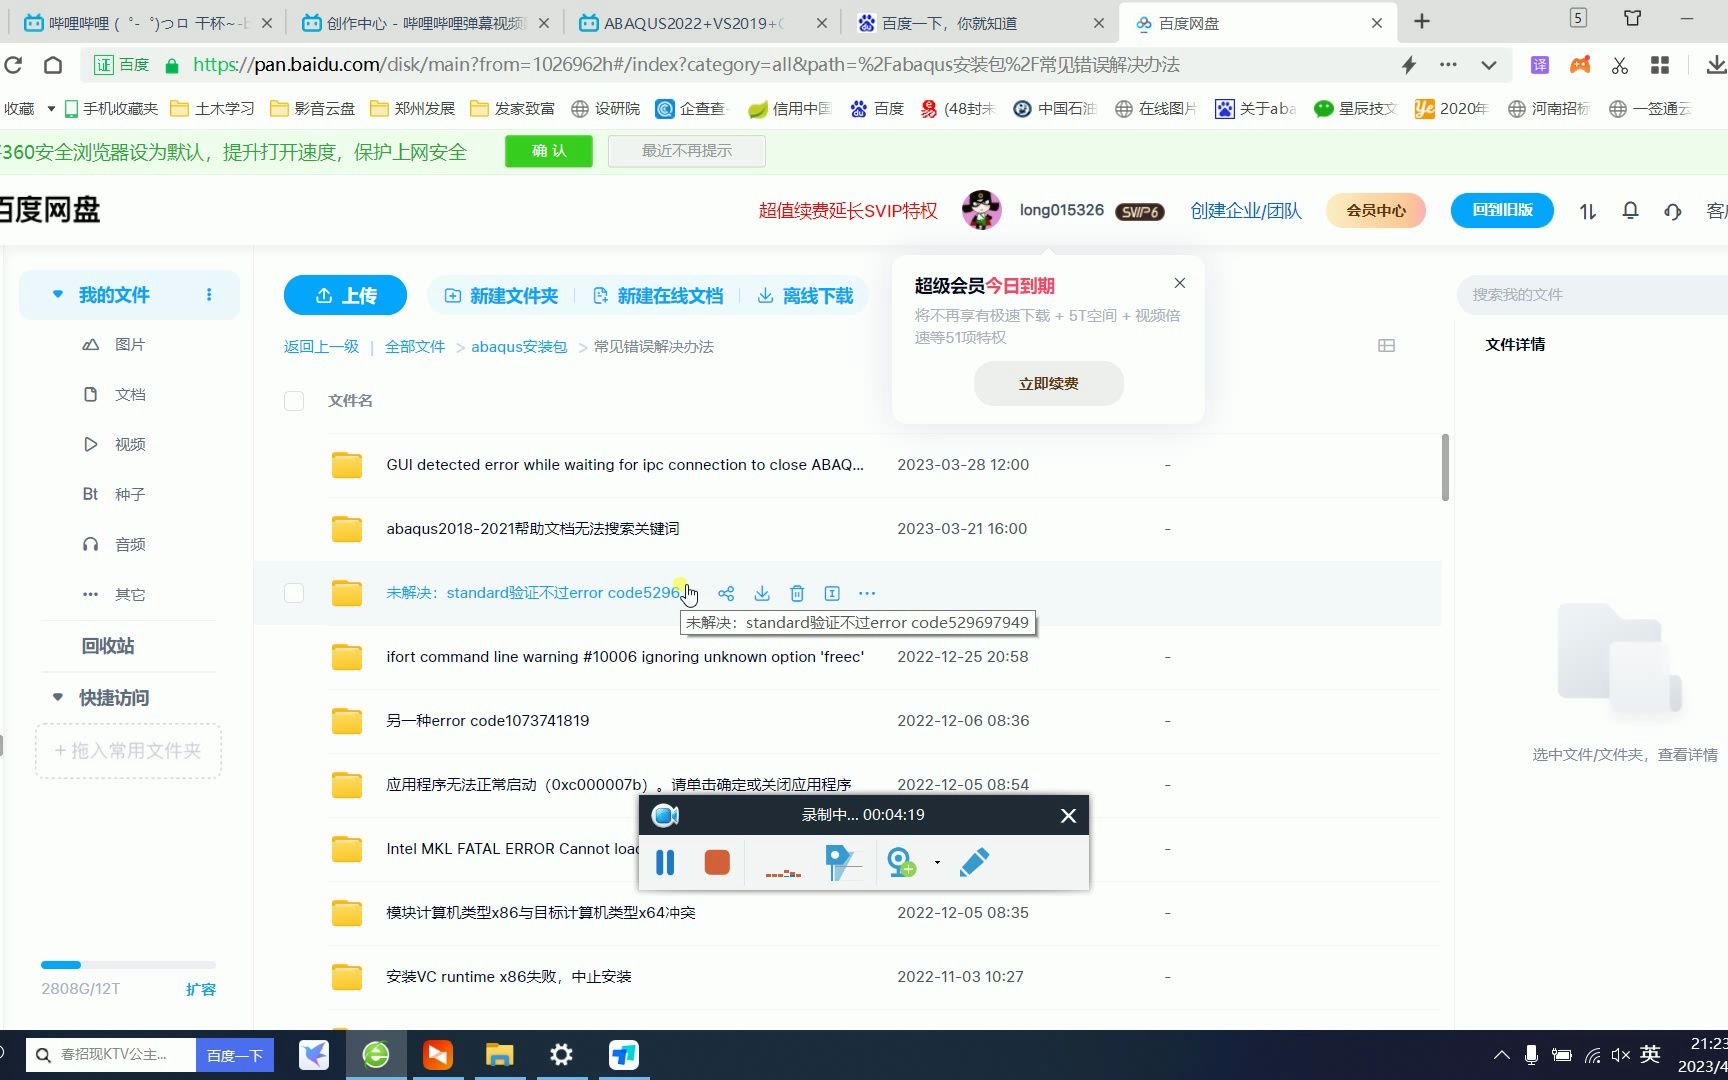Open 另一种error code1073741819 folder

tap(488, 721)
